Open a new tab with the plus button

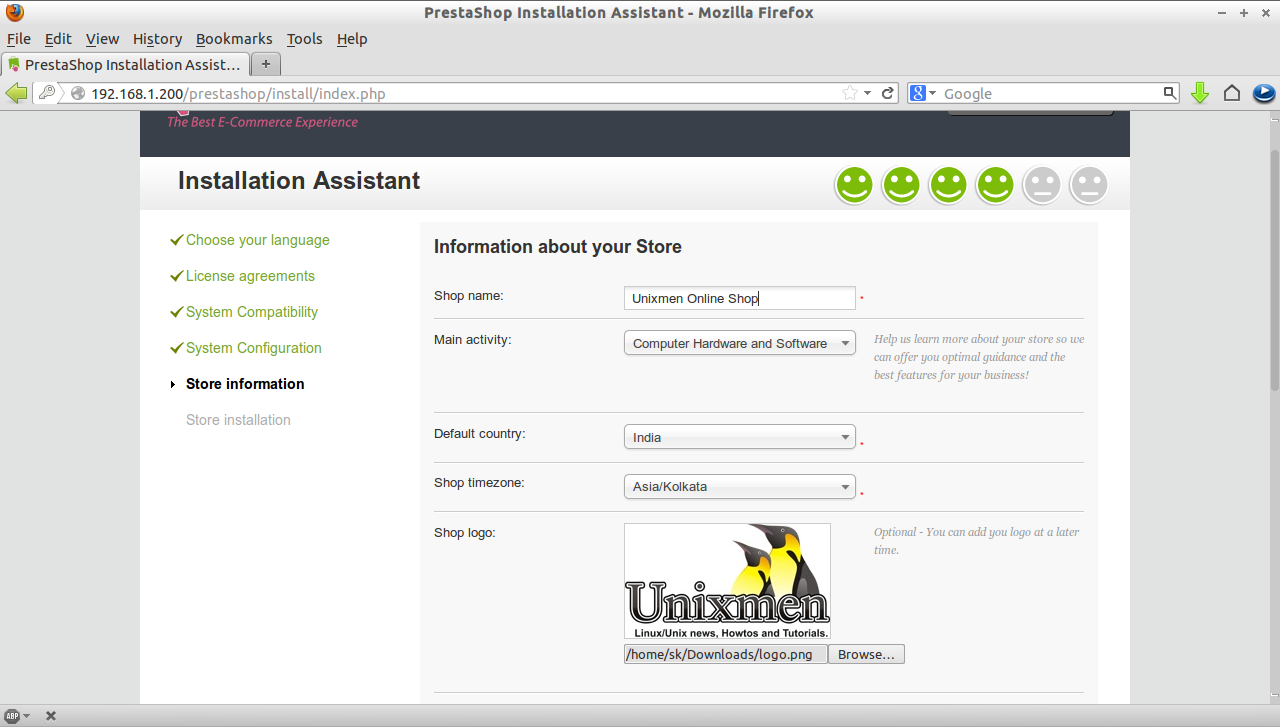[266, 64]
